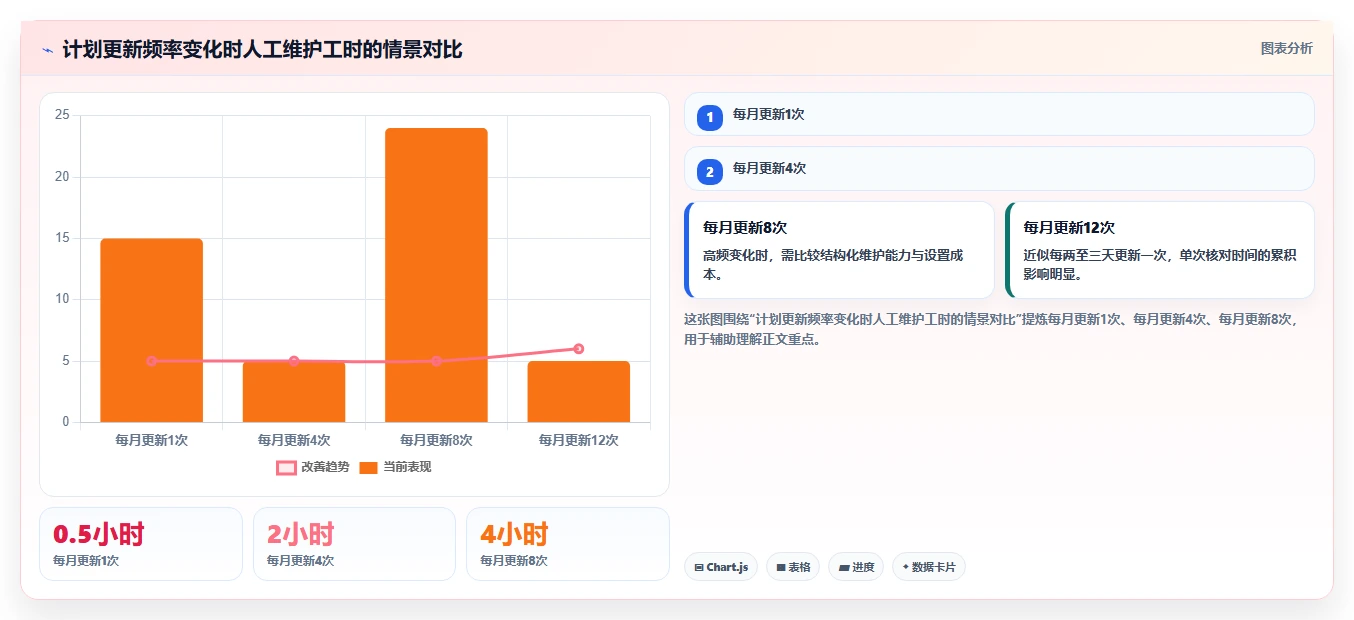Viewport: 1354px width, 620px height.
Task: Click the Chart.js tag chip
Action: tap(721, 567)
